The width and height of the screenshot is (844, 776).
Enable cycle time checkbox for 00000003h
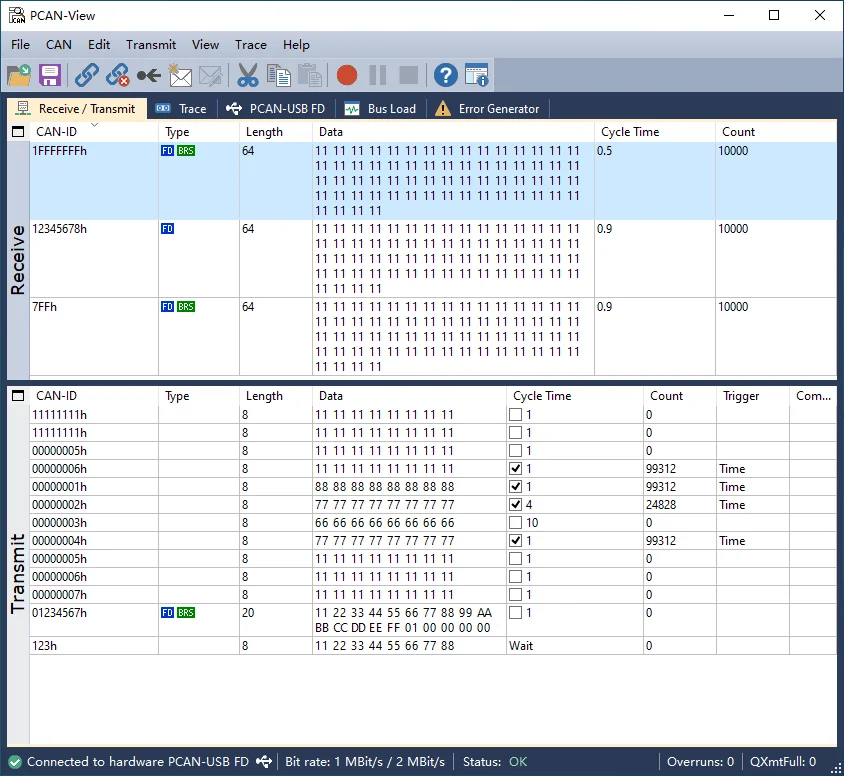pyautogui.click(x=516, y=523)
